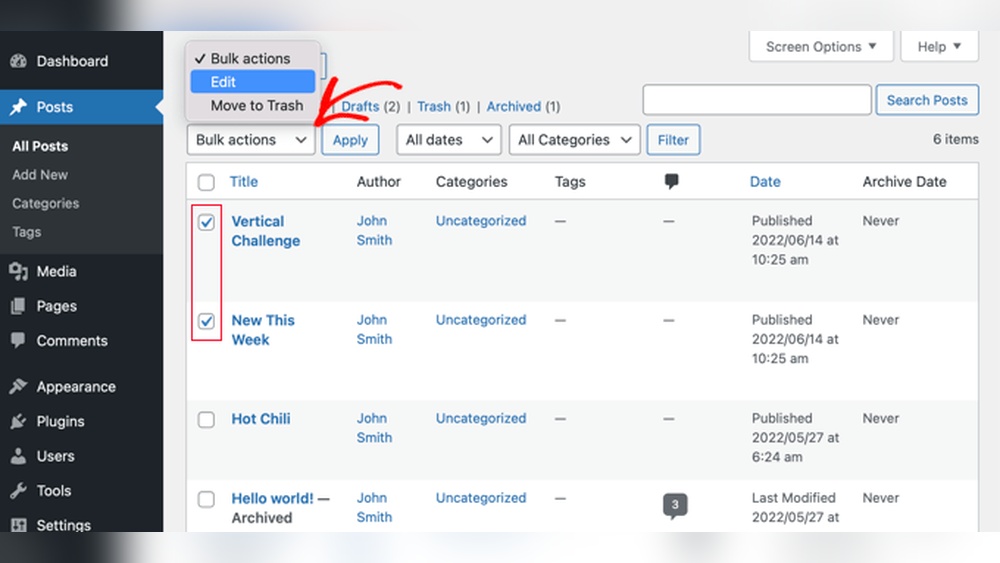Image resolution: width=1000 pixels, height=563 pixels.
Task: Open the All Categories dropdown
Action: click(x=575, y=140)
